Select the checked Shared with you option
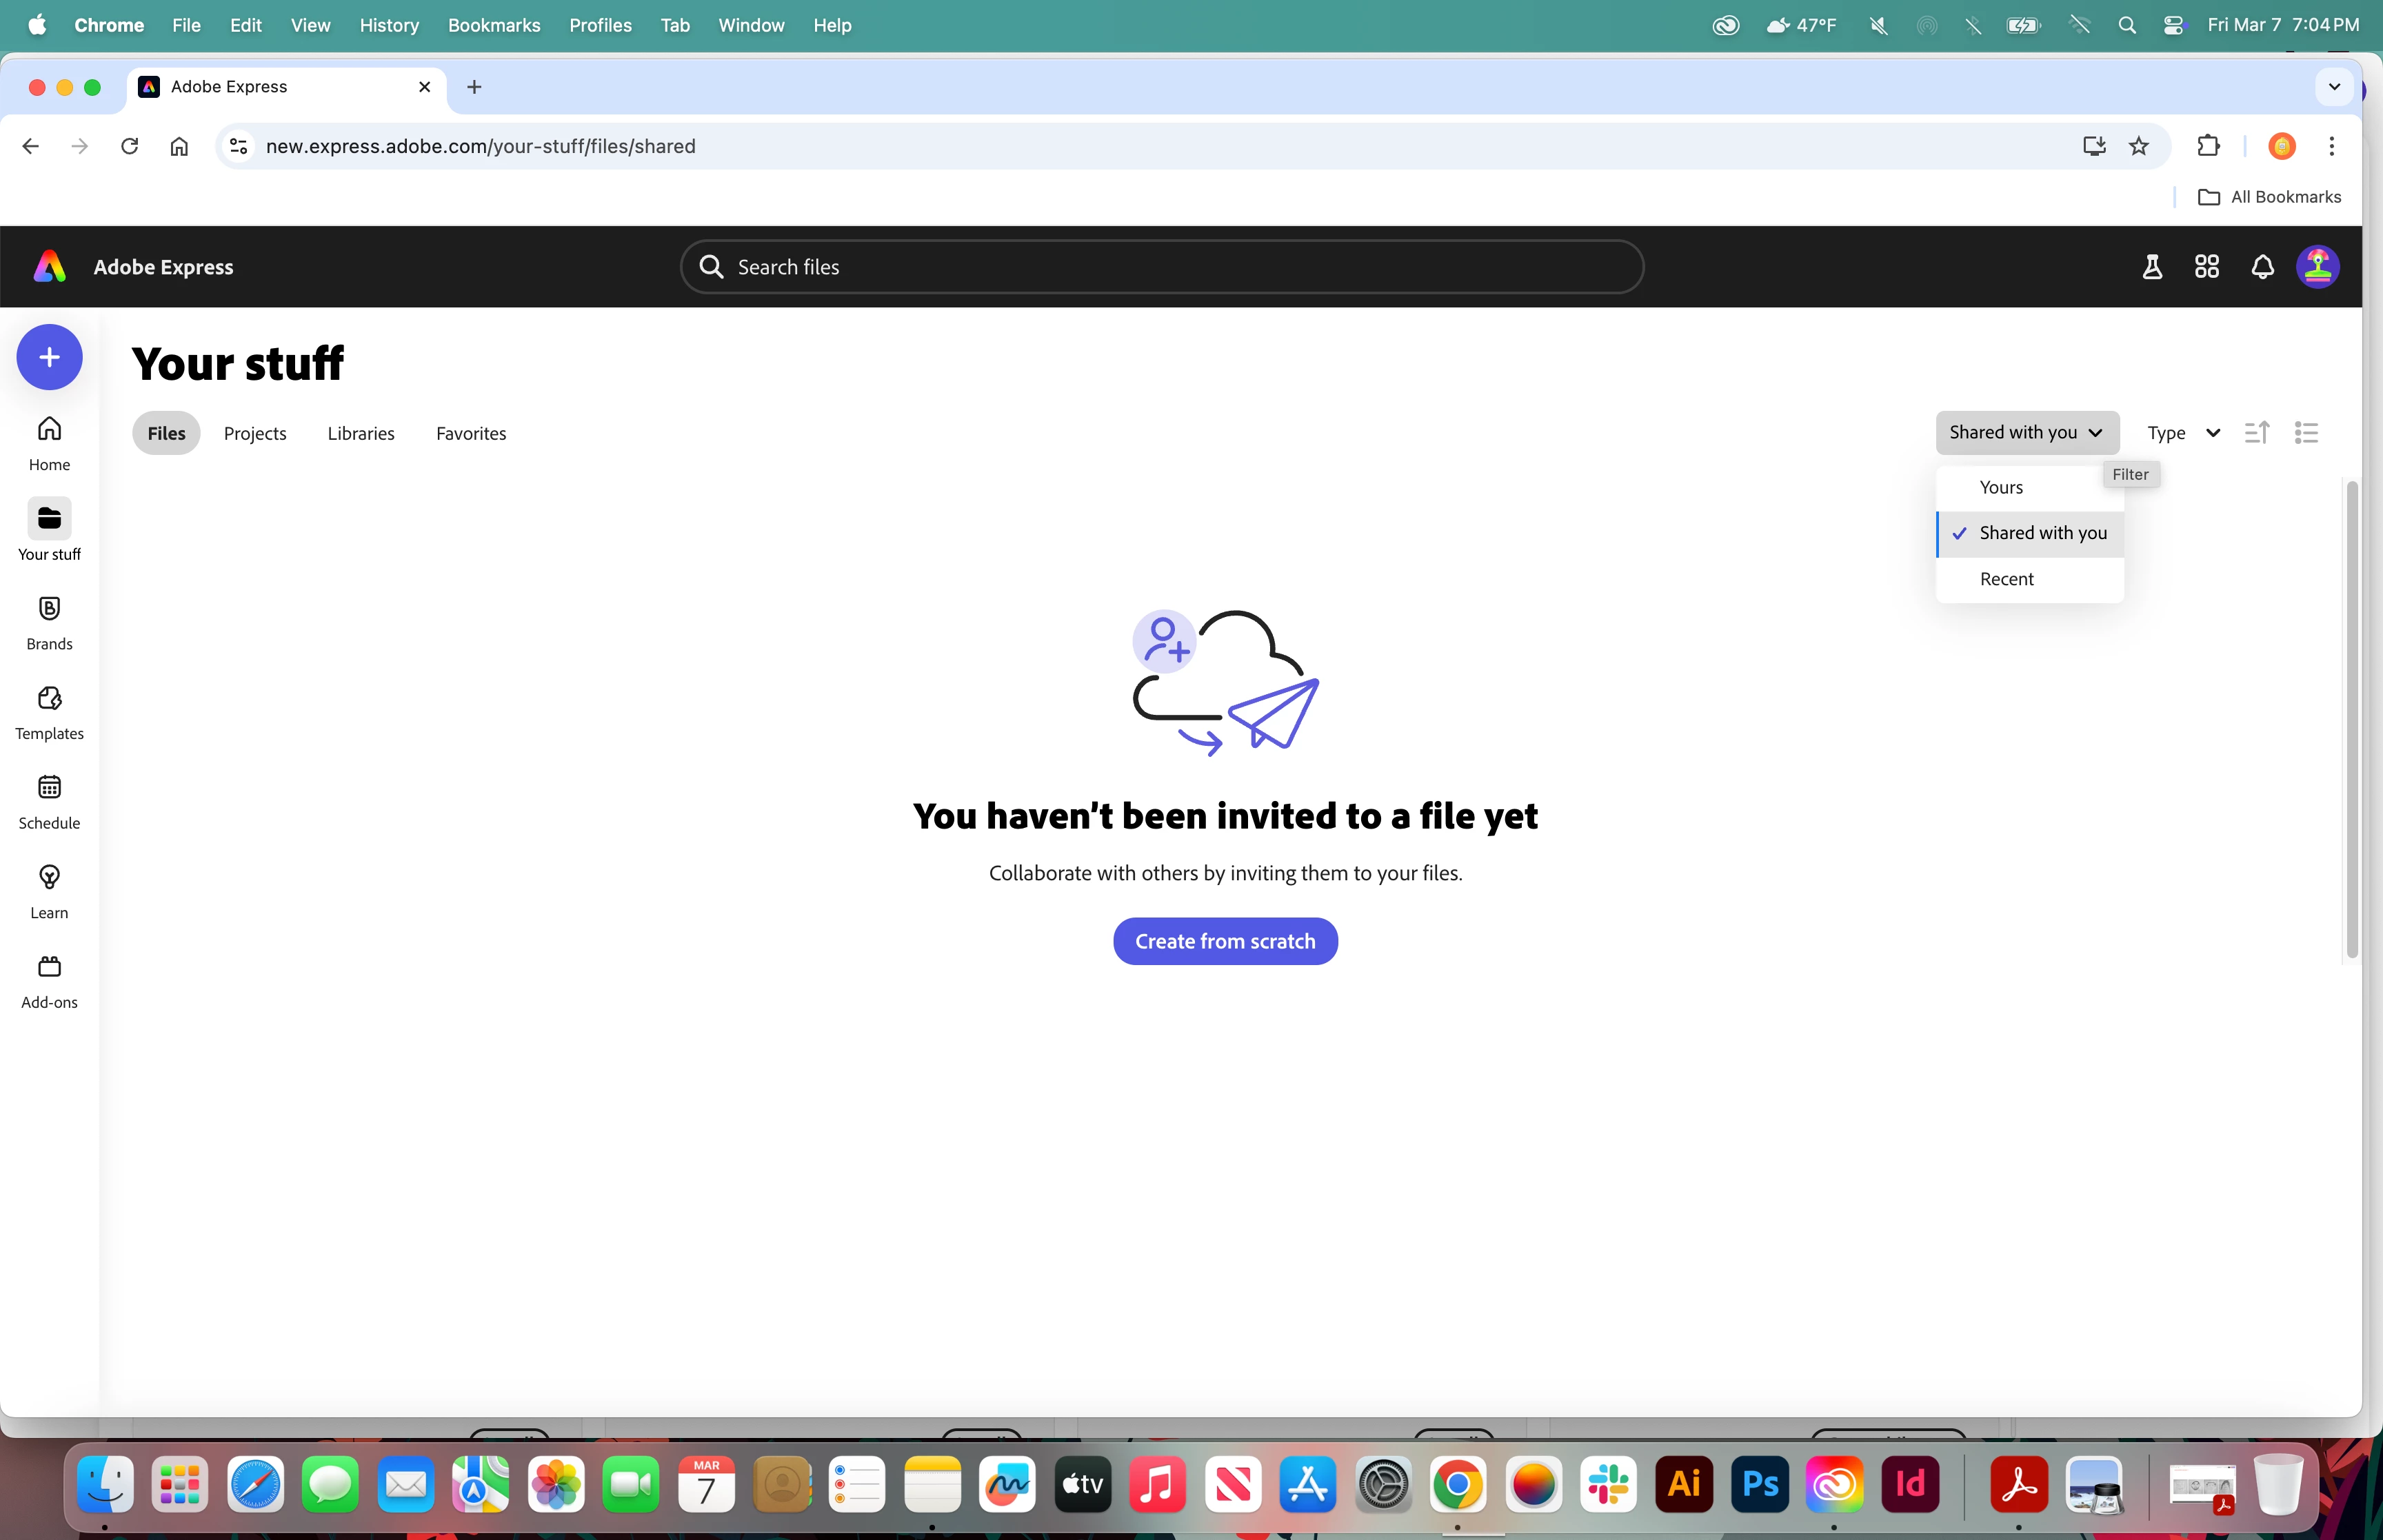This screenshot has width=2383, height=1540. tap(2042, 533)
